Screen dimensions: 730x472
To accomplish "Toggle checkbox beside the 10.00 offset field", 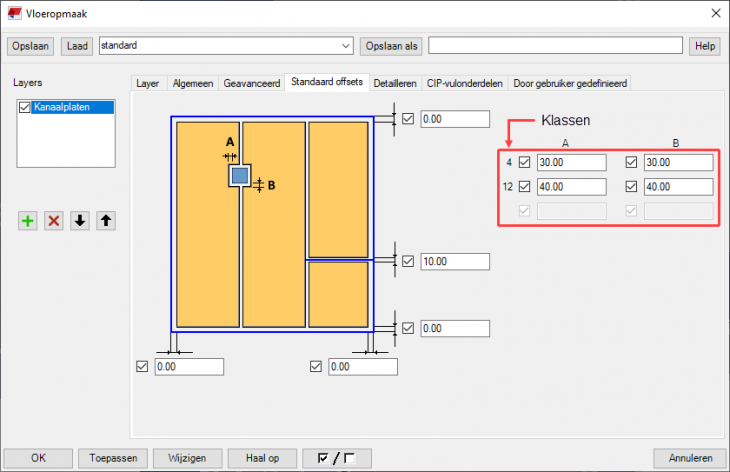I will [x=408, y=261].
